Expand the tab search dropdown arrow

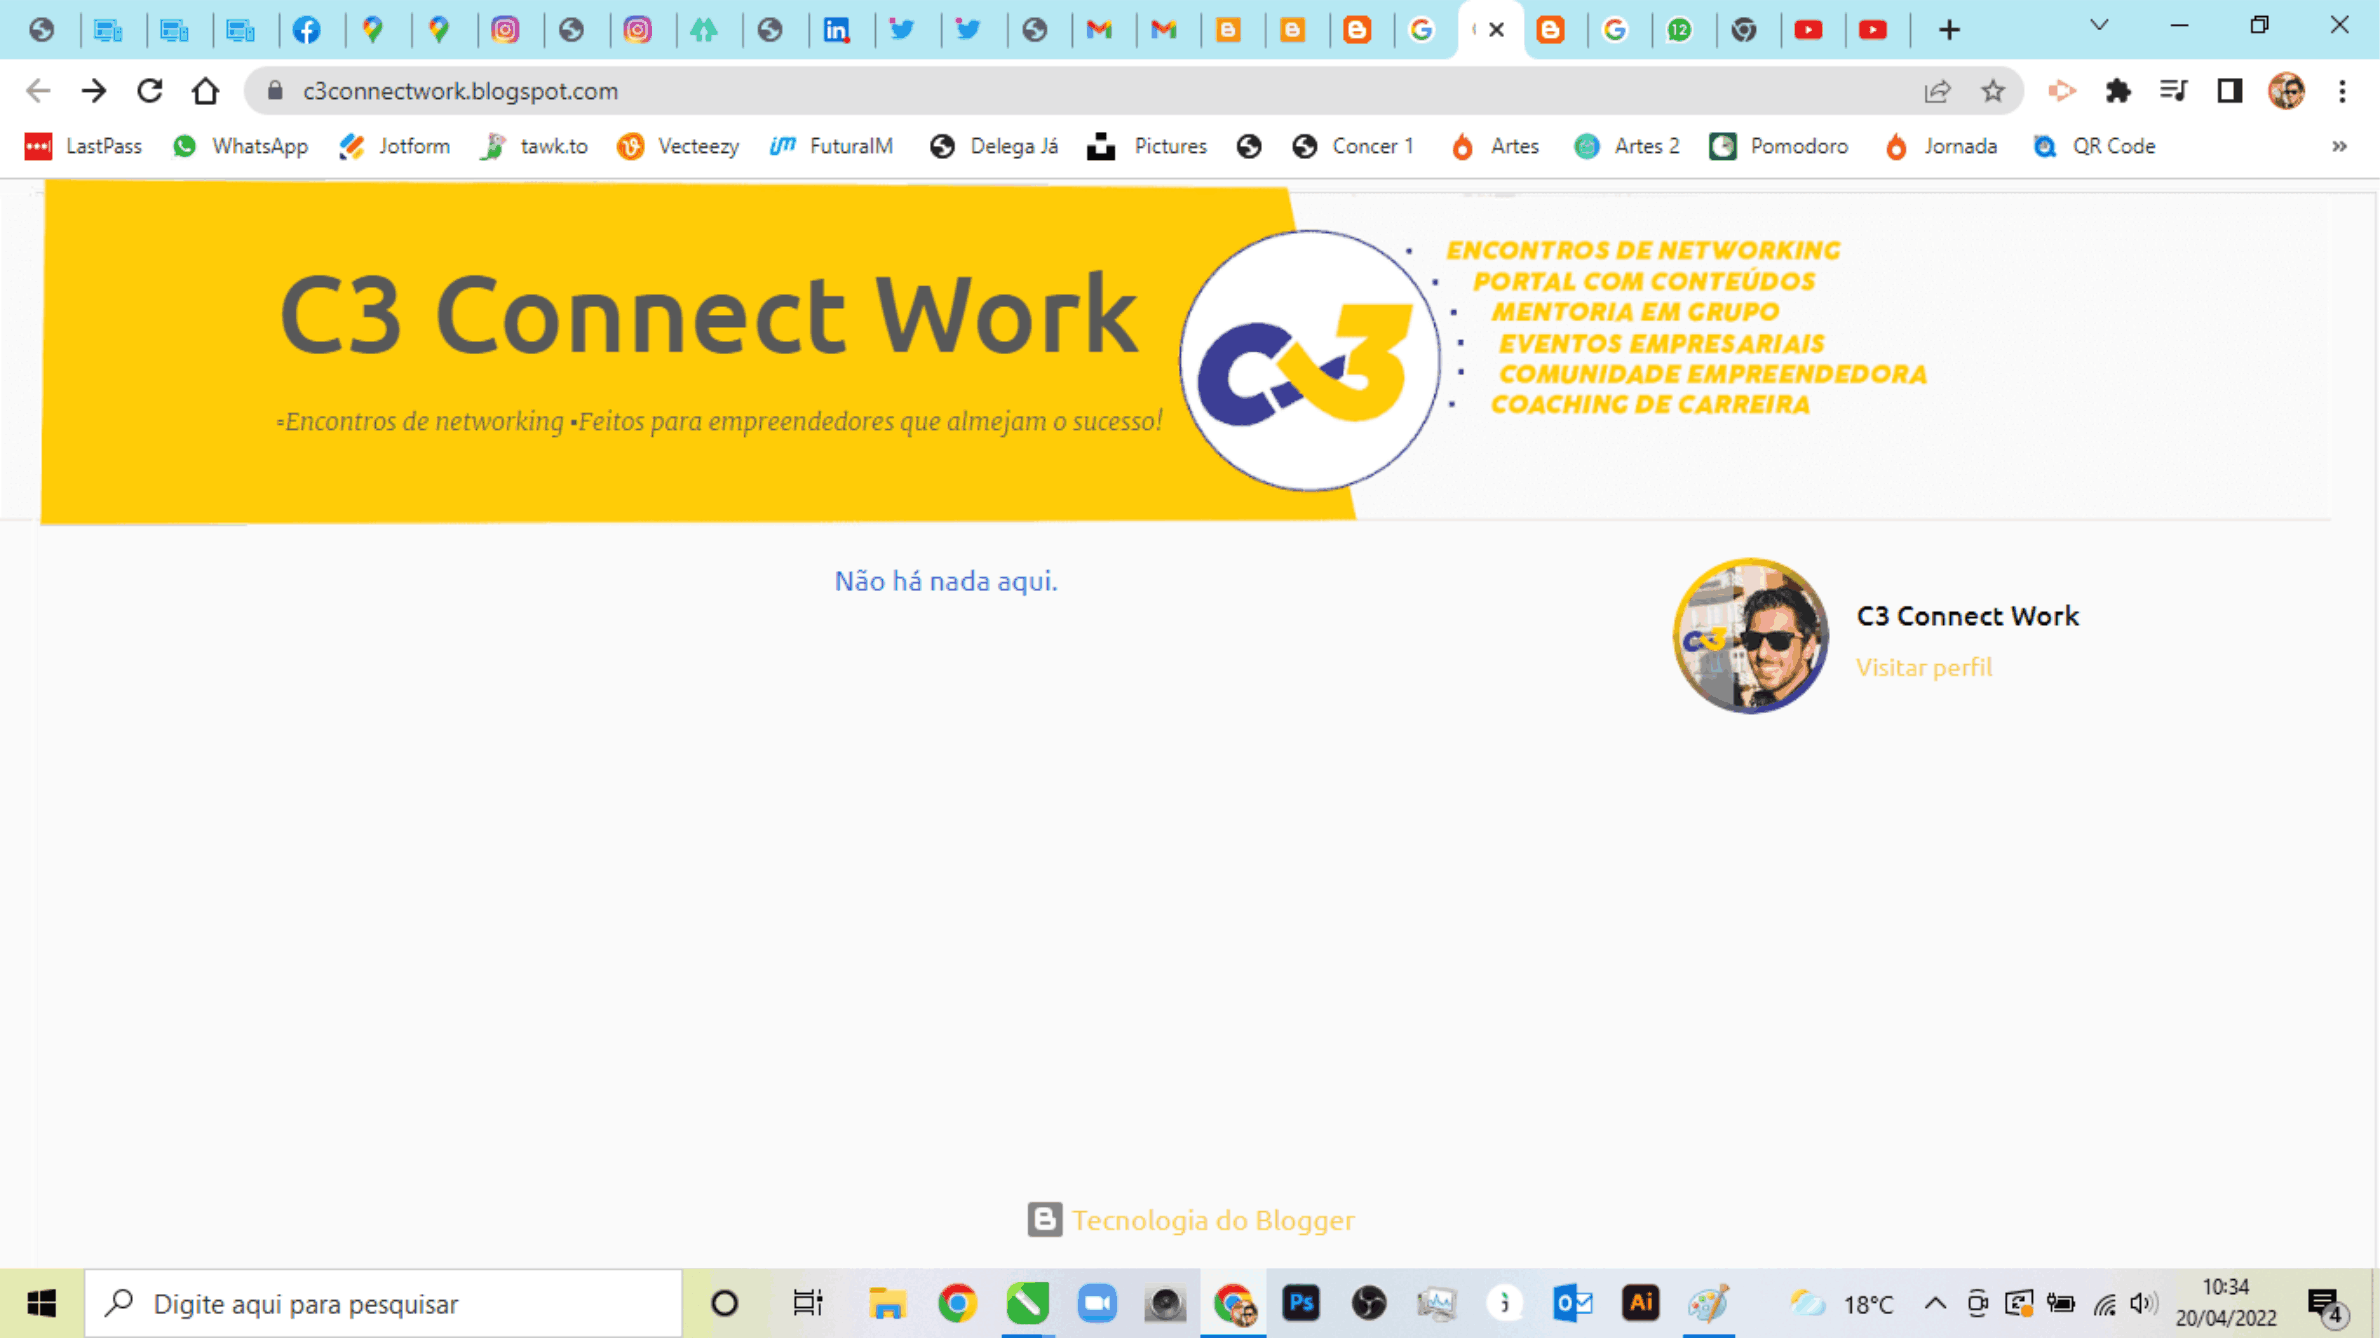[2099, 26]
